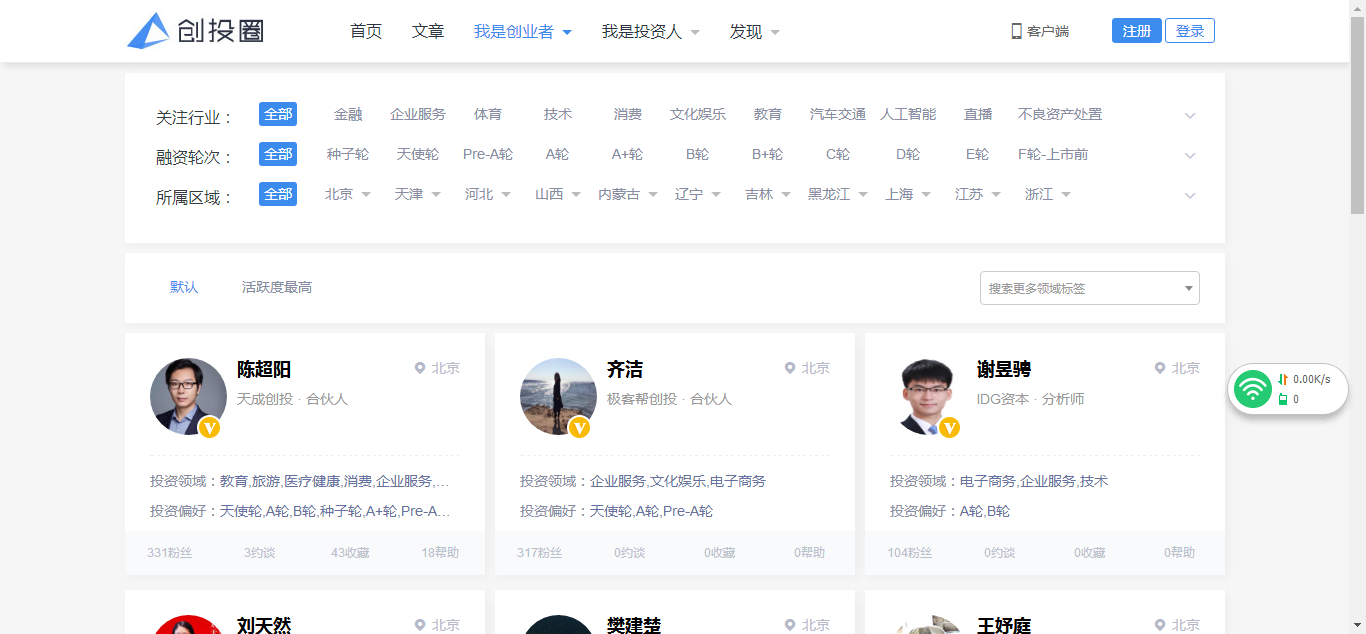Click the 登录 button
This screenshot has width=1366, height=634.
[1190, 31]
